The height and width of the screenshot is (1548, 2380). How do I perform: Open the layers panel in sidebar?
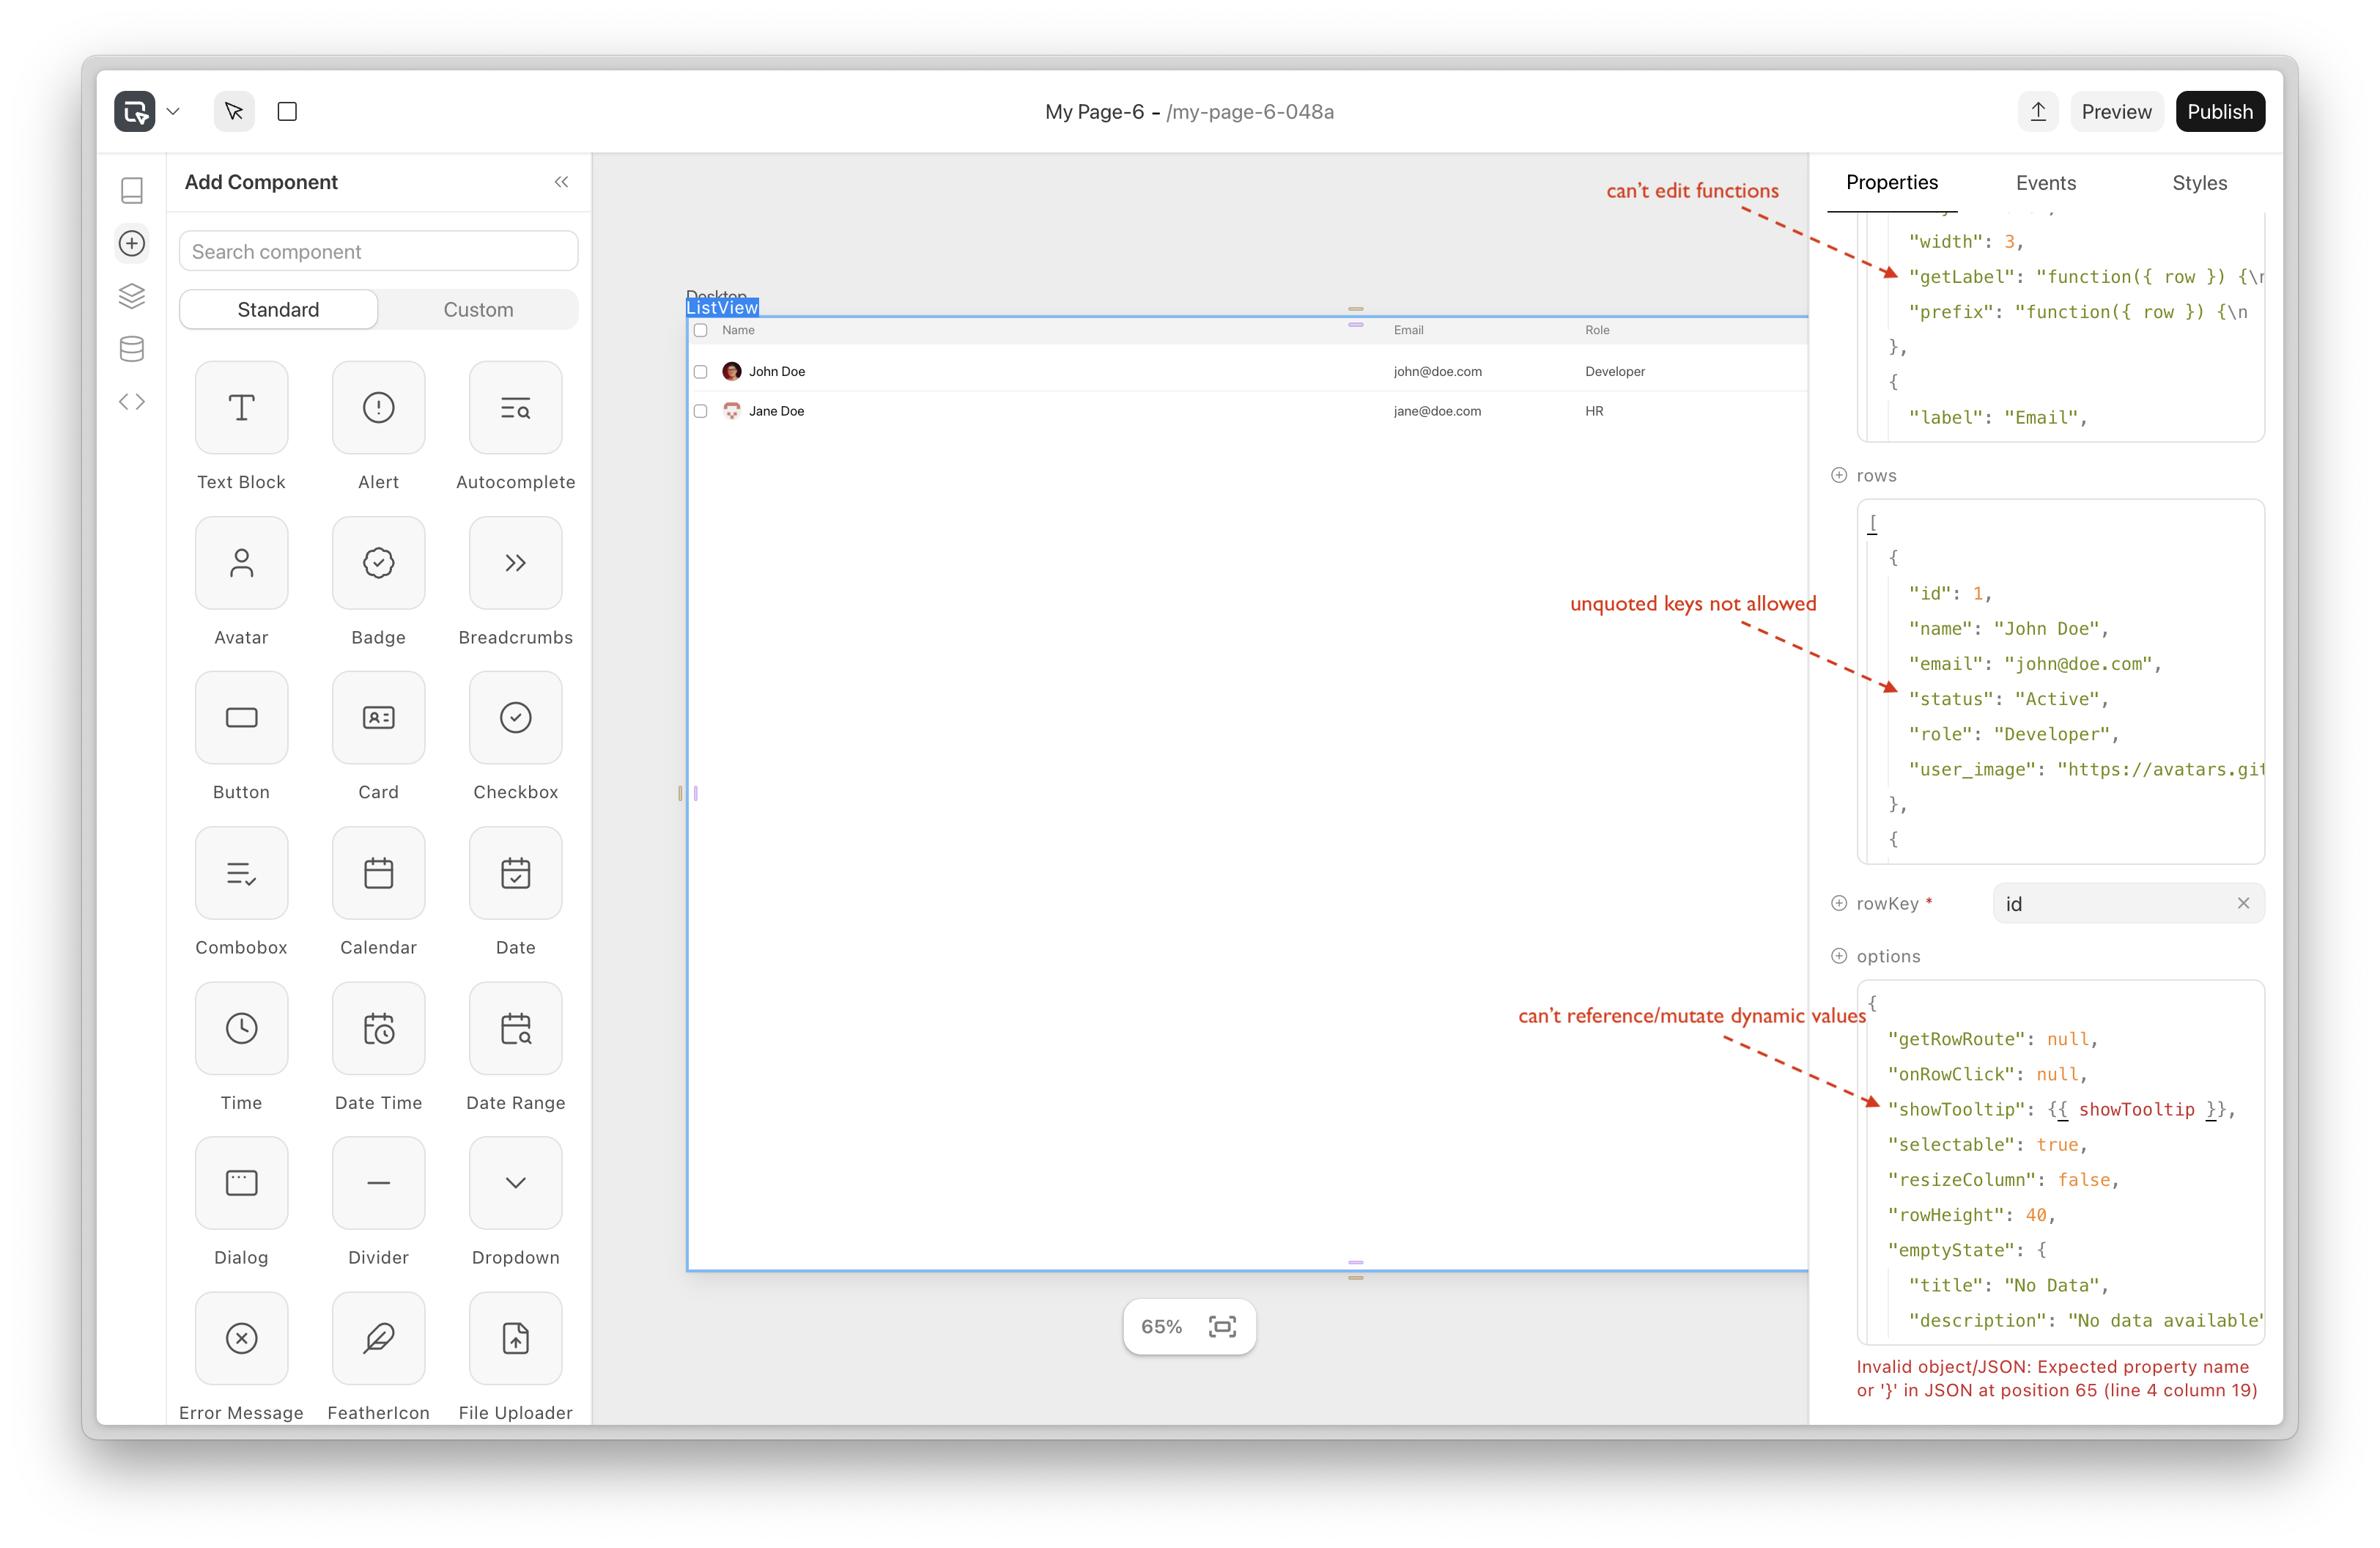pos(132,296)
